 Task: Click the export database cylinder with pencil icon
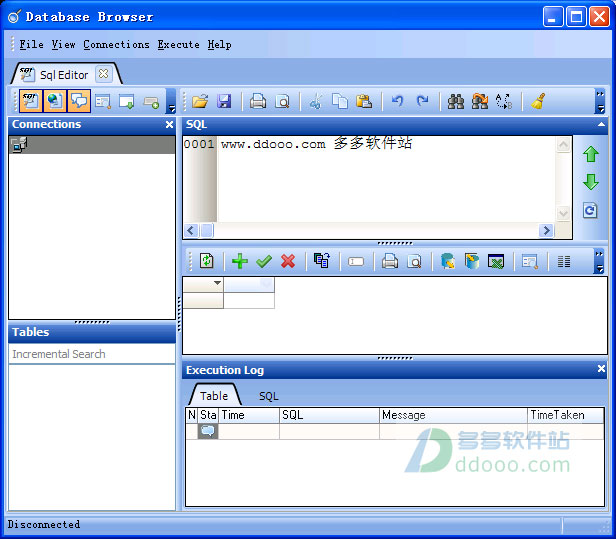[448, 261]
